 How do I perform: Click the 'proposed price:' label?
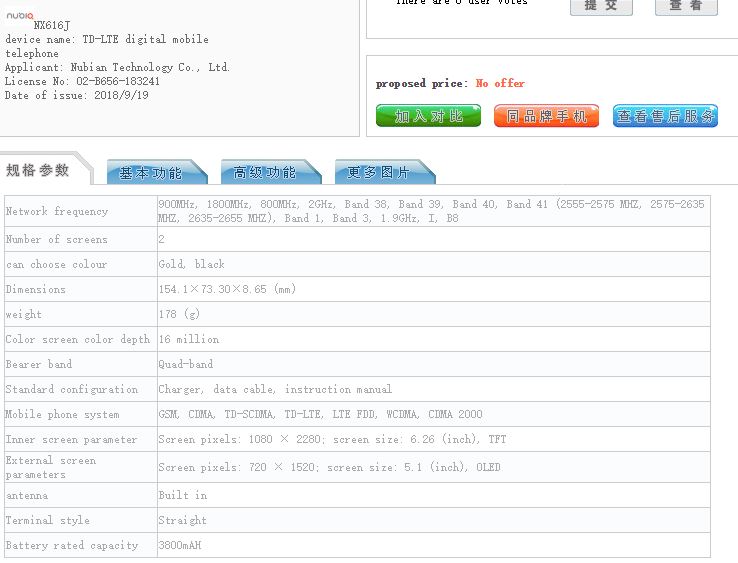[x=422, y=83]
